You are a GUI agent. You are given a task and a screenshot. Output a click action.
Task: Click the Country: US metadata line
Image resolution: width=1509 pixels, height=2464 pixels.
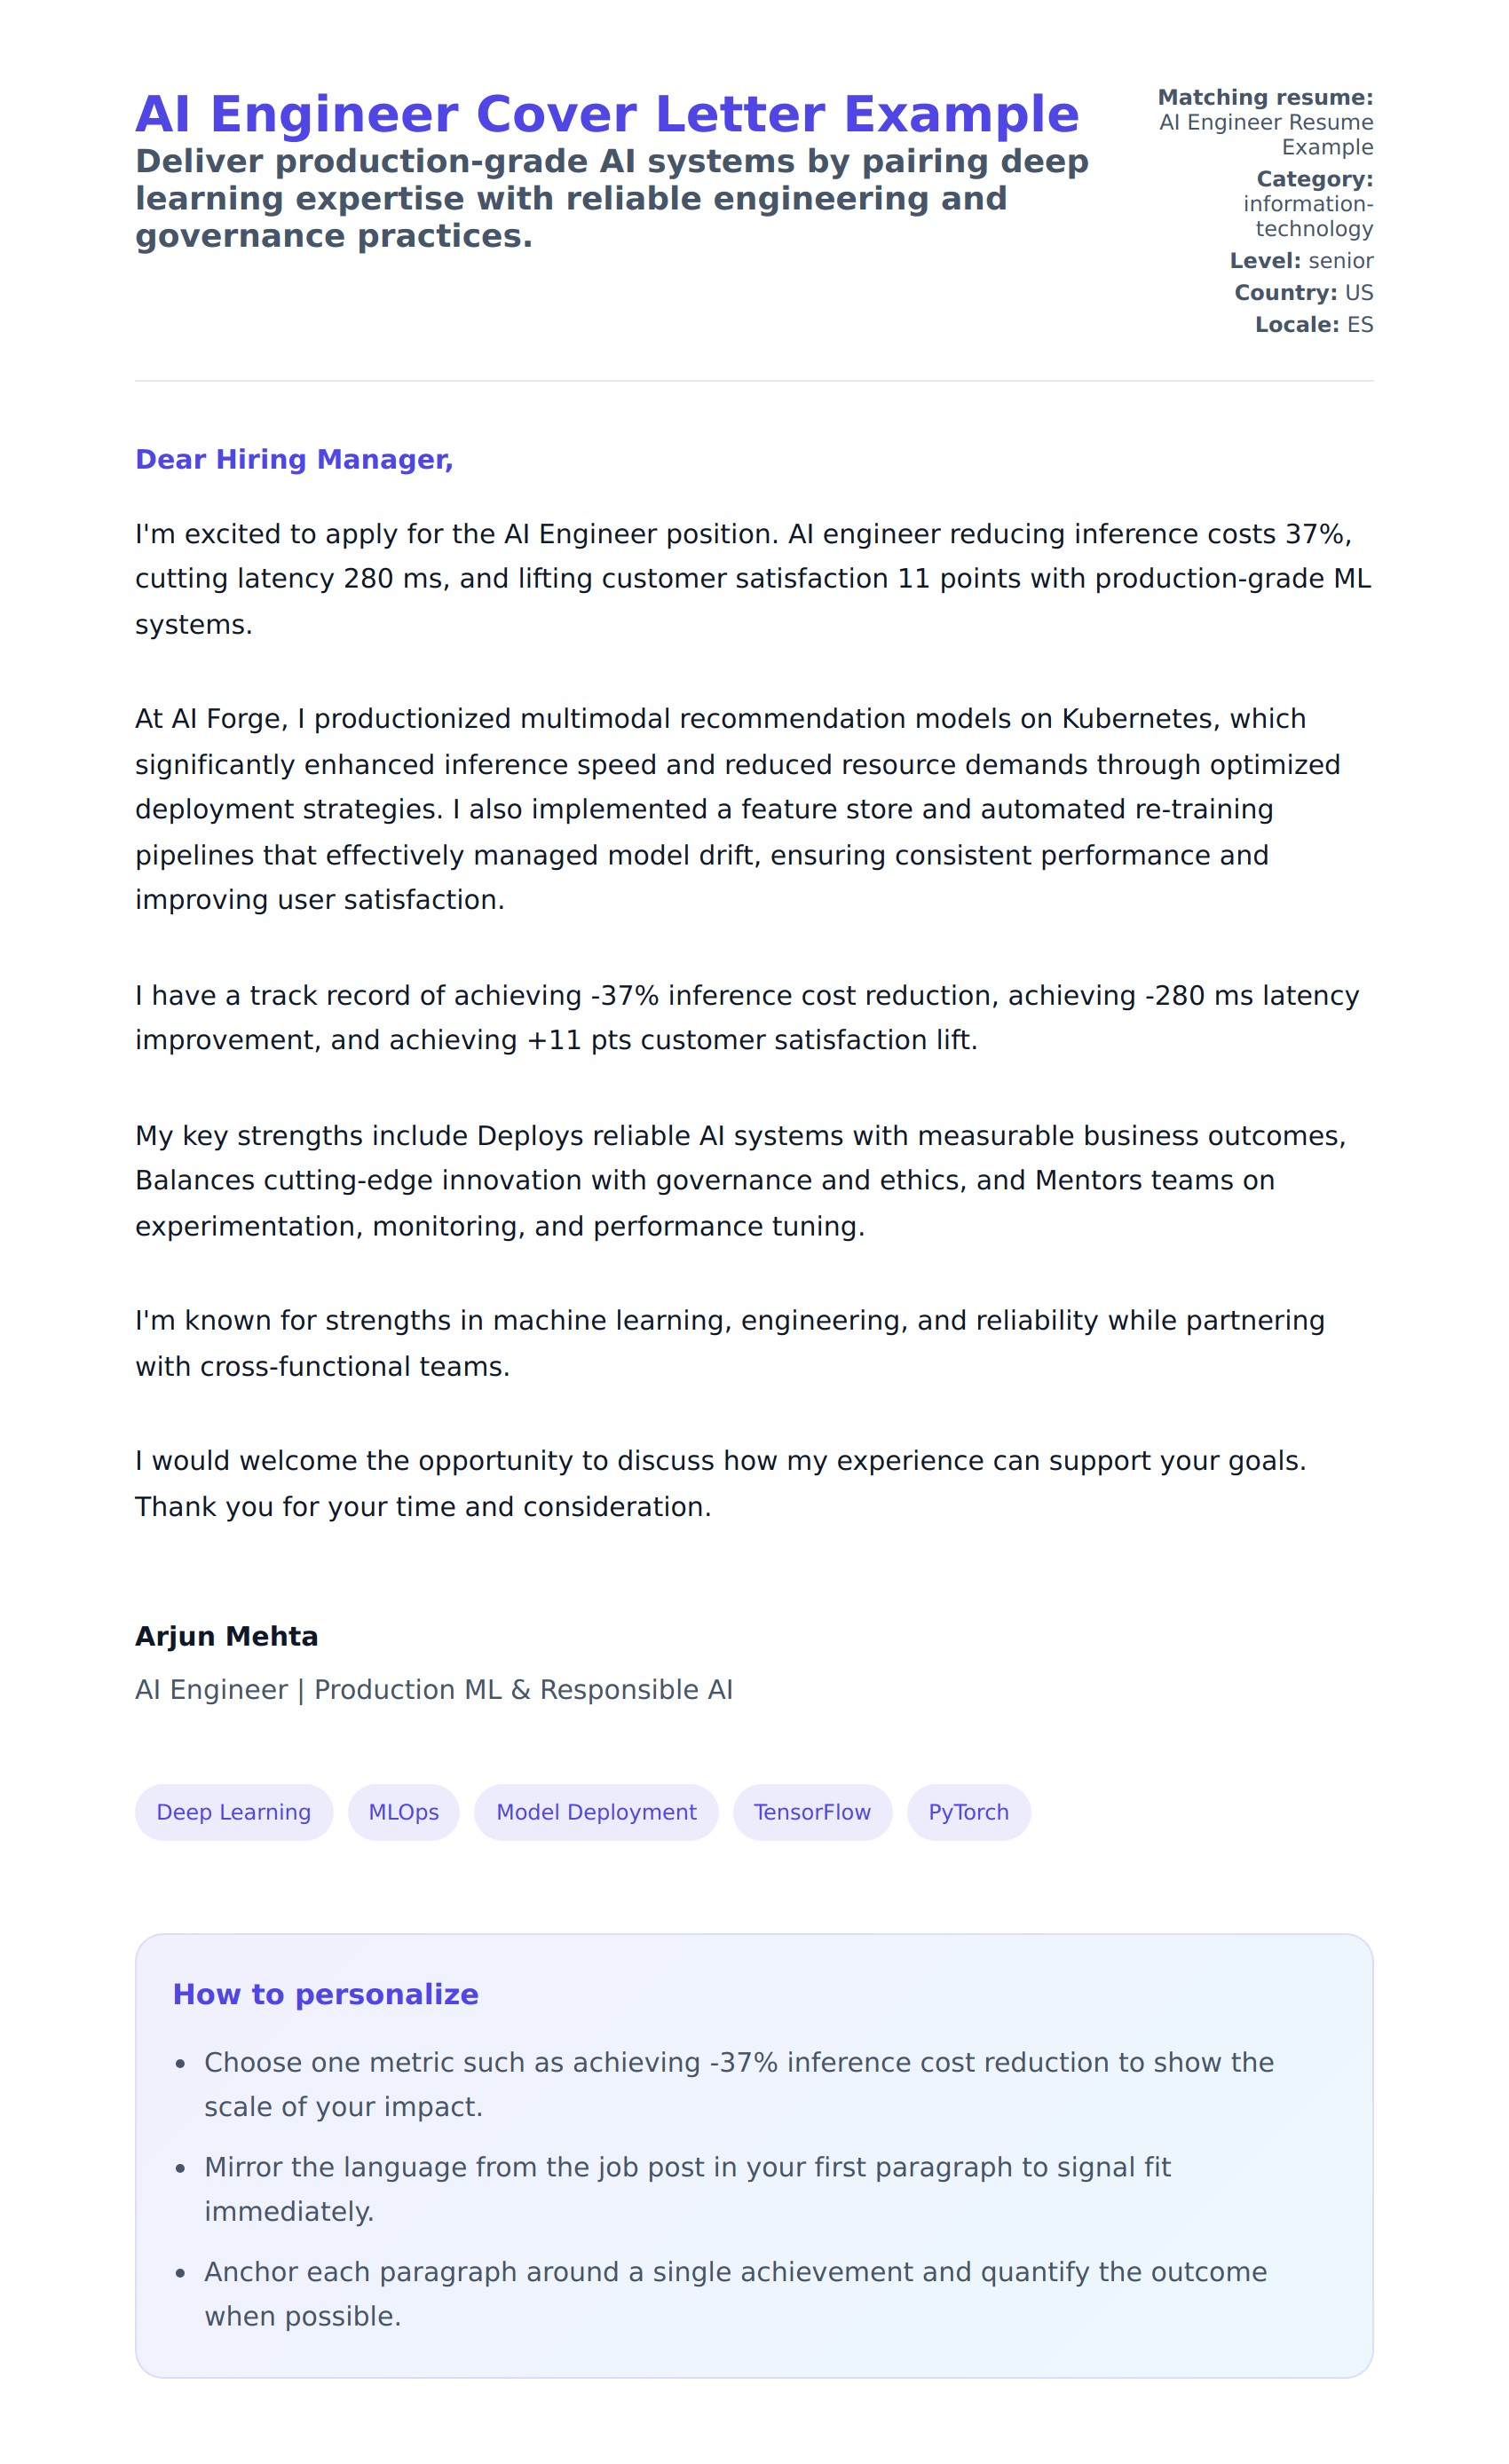[x=1303, y=293]
